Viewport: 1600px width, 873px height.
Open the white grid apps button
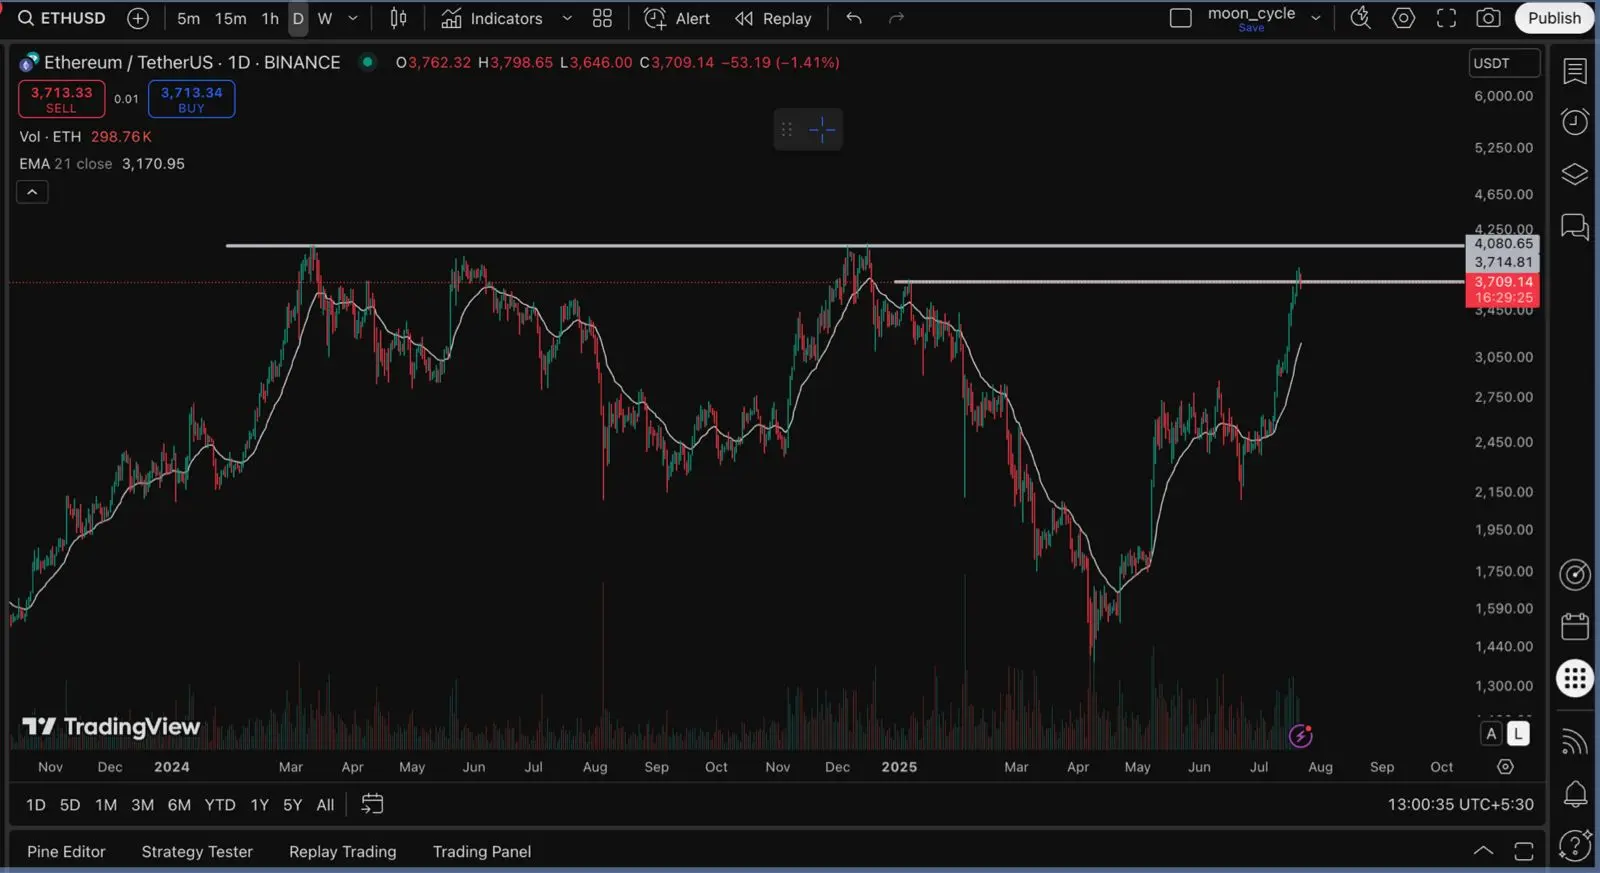point(1575,679)
